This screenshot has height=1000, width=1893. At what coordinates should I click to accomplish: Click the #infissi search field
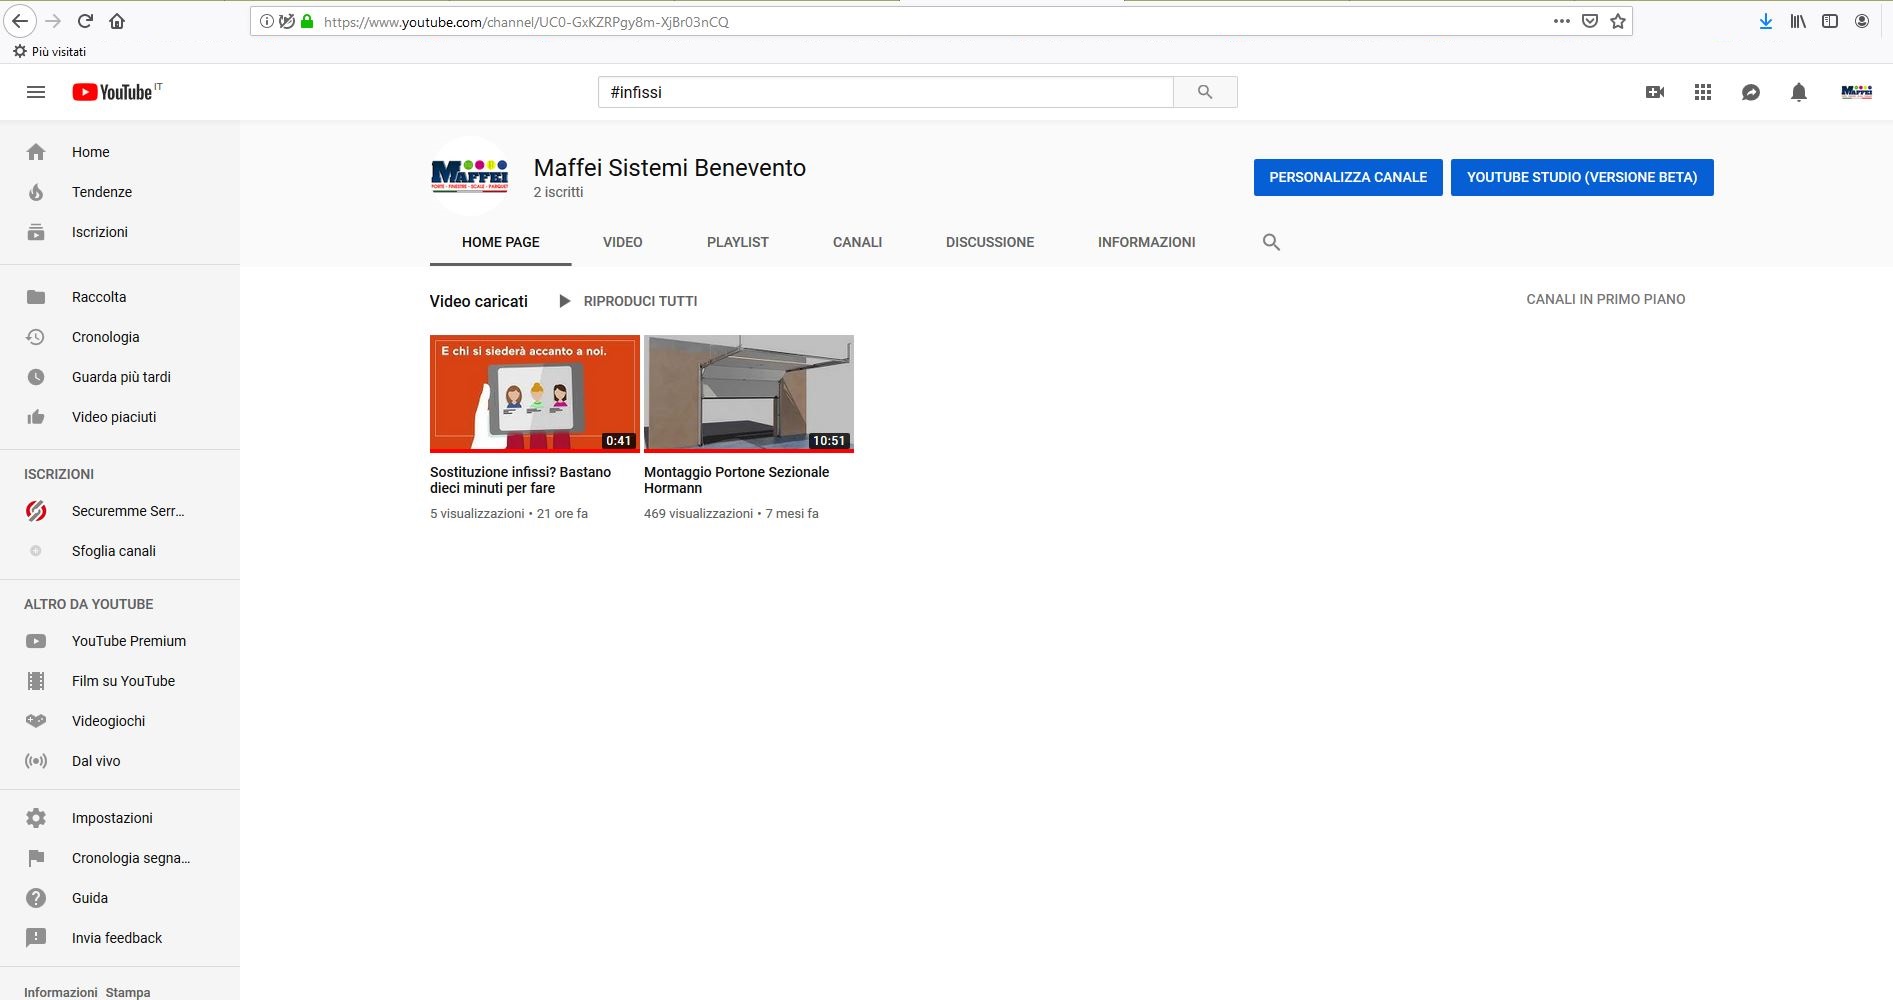[886, 92]
